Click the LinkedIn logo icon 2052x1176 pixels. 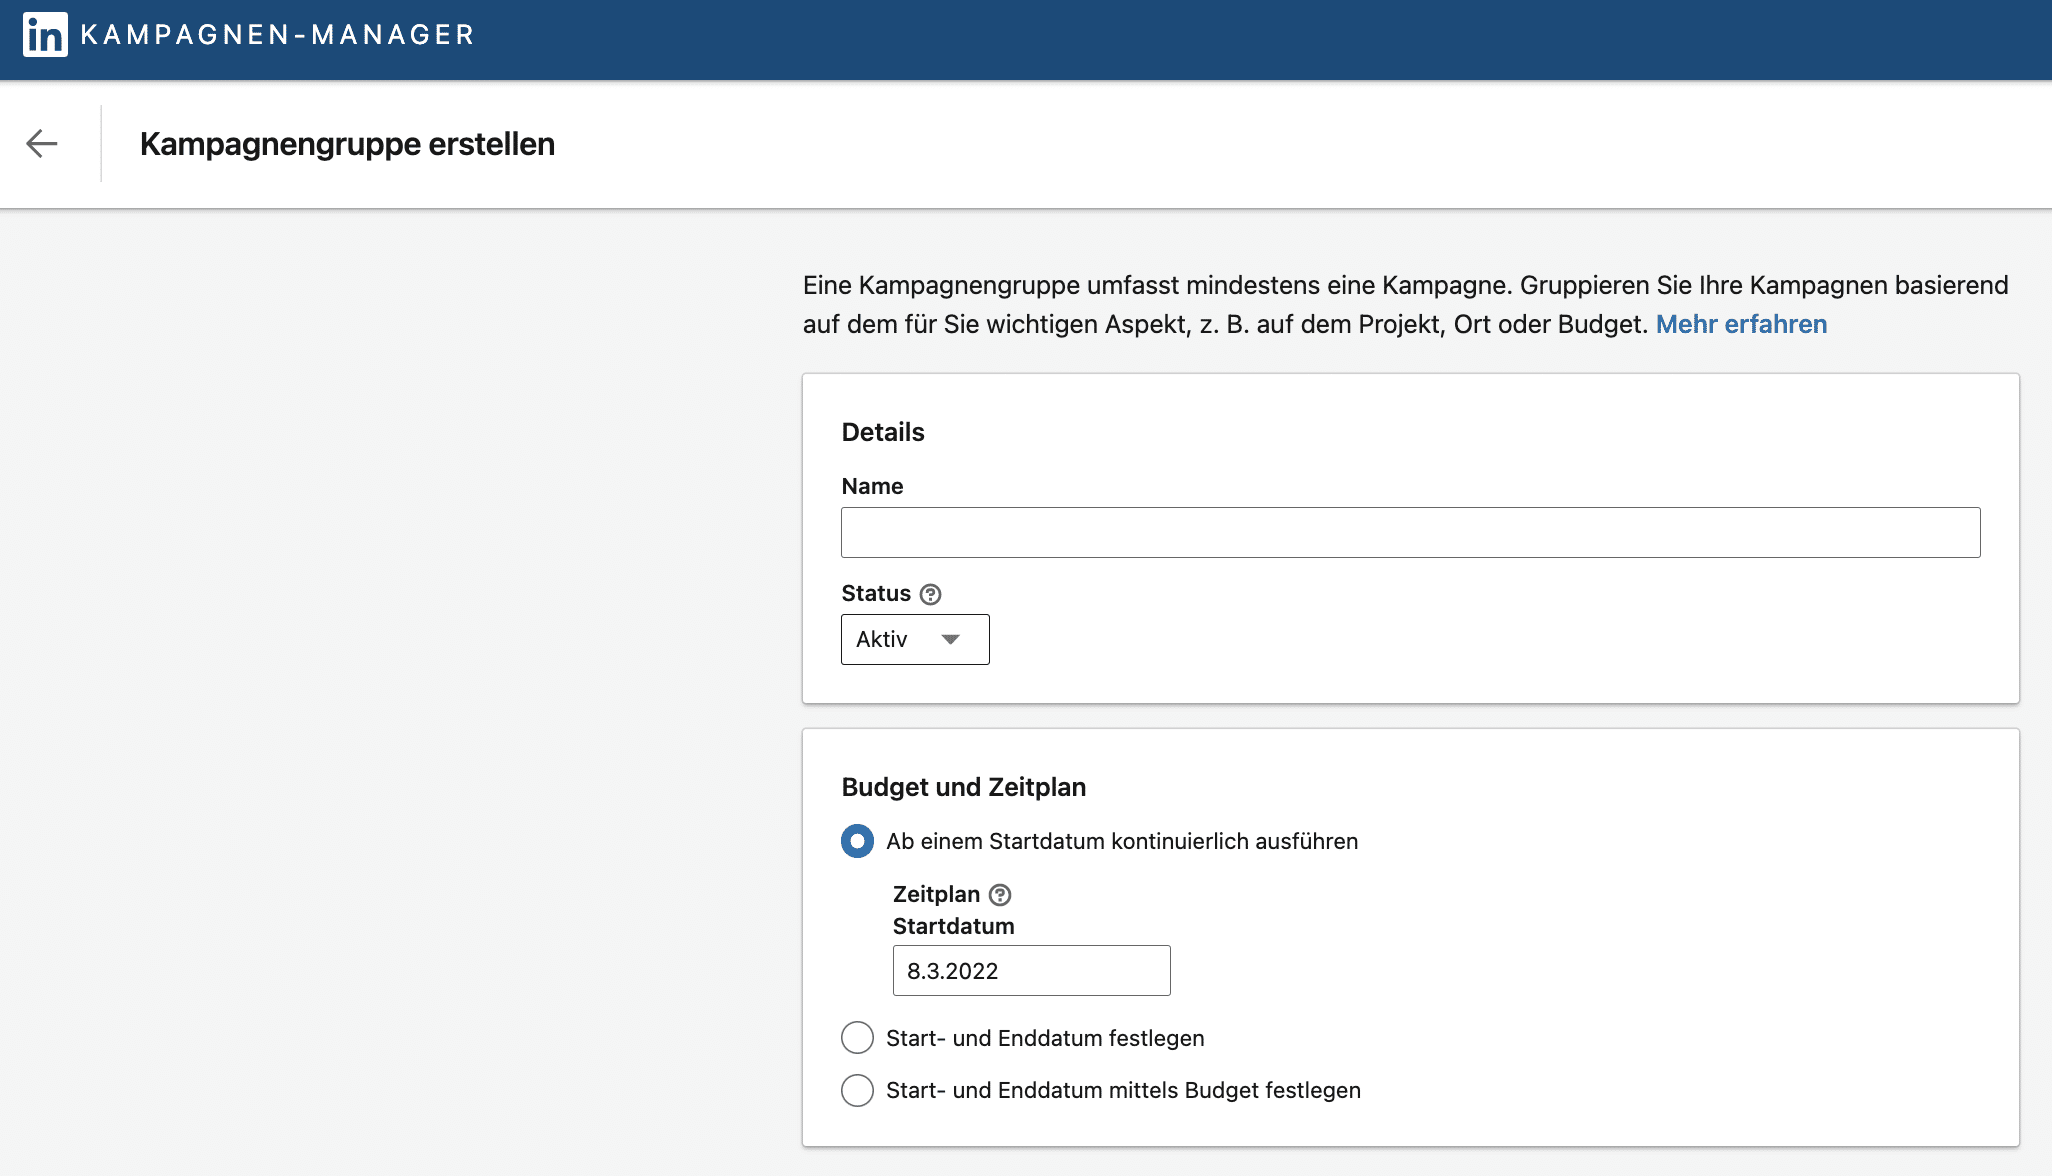coord(45,35)
